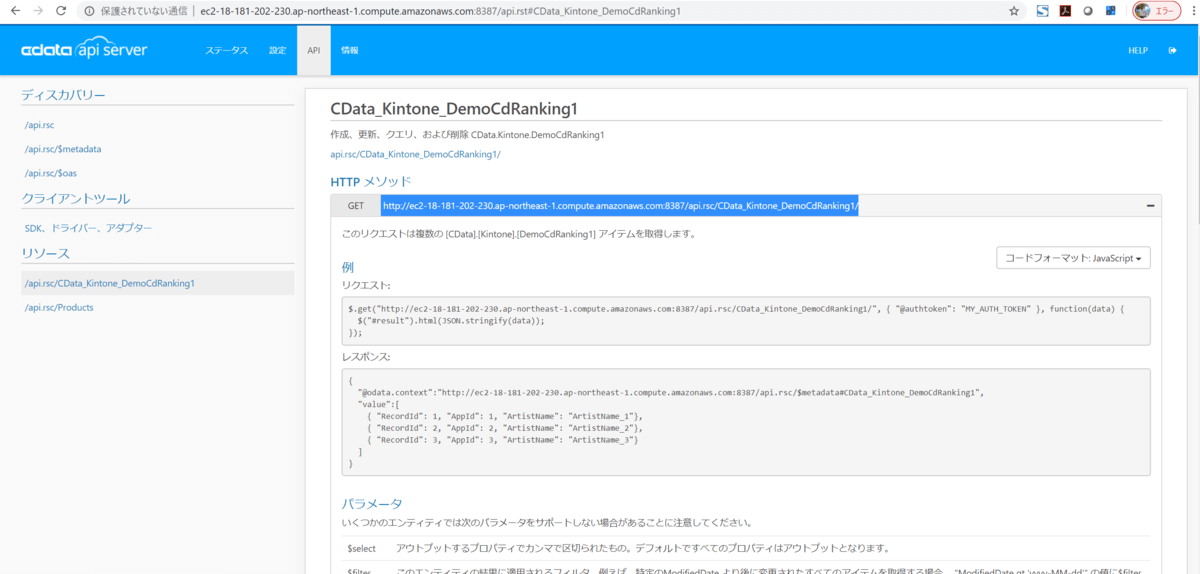Open the Chrome three-dot menu
Screen dimensions: 1200x574
click(1188, 11)
